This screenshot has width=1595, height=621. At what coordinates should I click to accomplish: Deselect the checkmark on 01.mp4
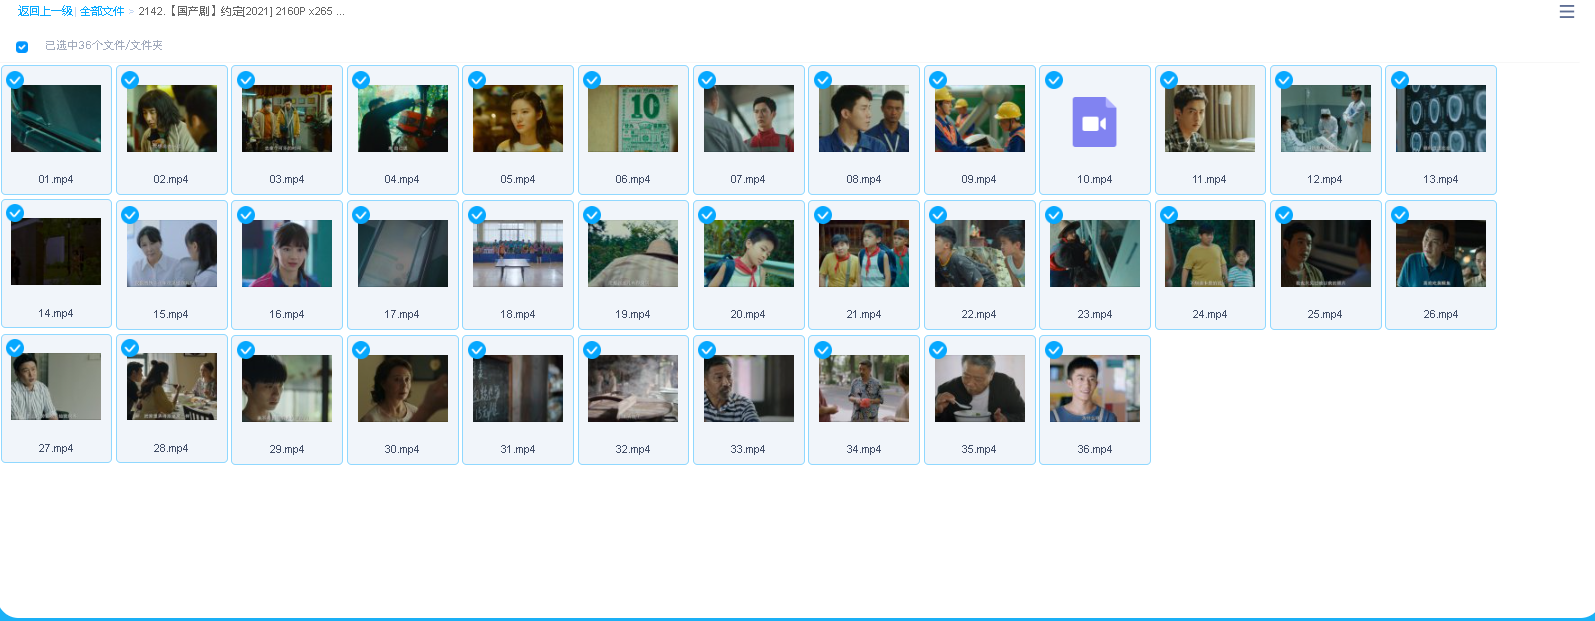[15, 80]
